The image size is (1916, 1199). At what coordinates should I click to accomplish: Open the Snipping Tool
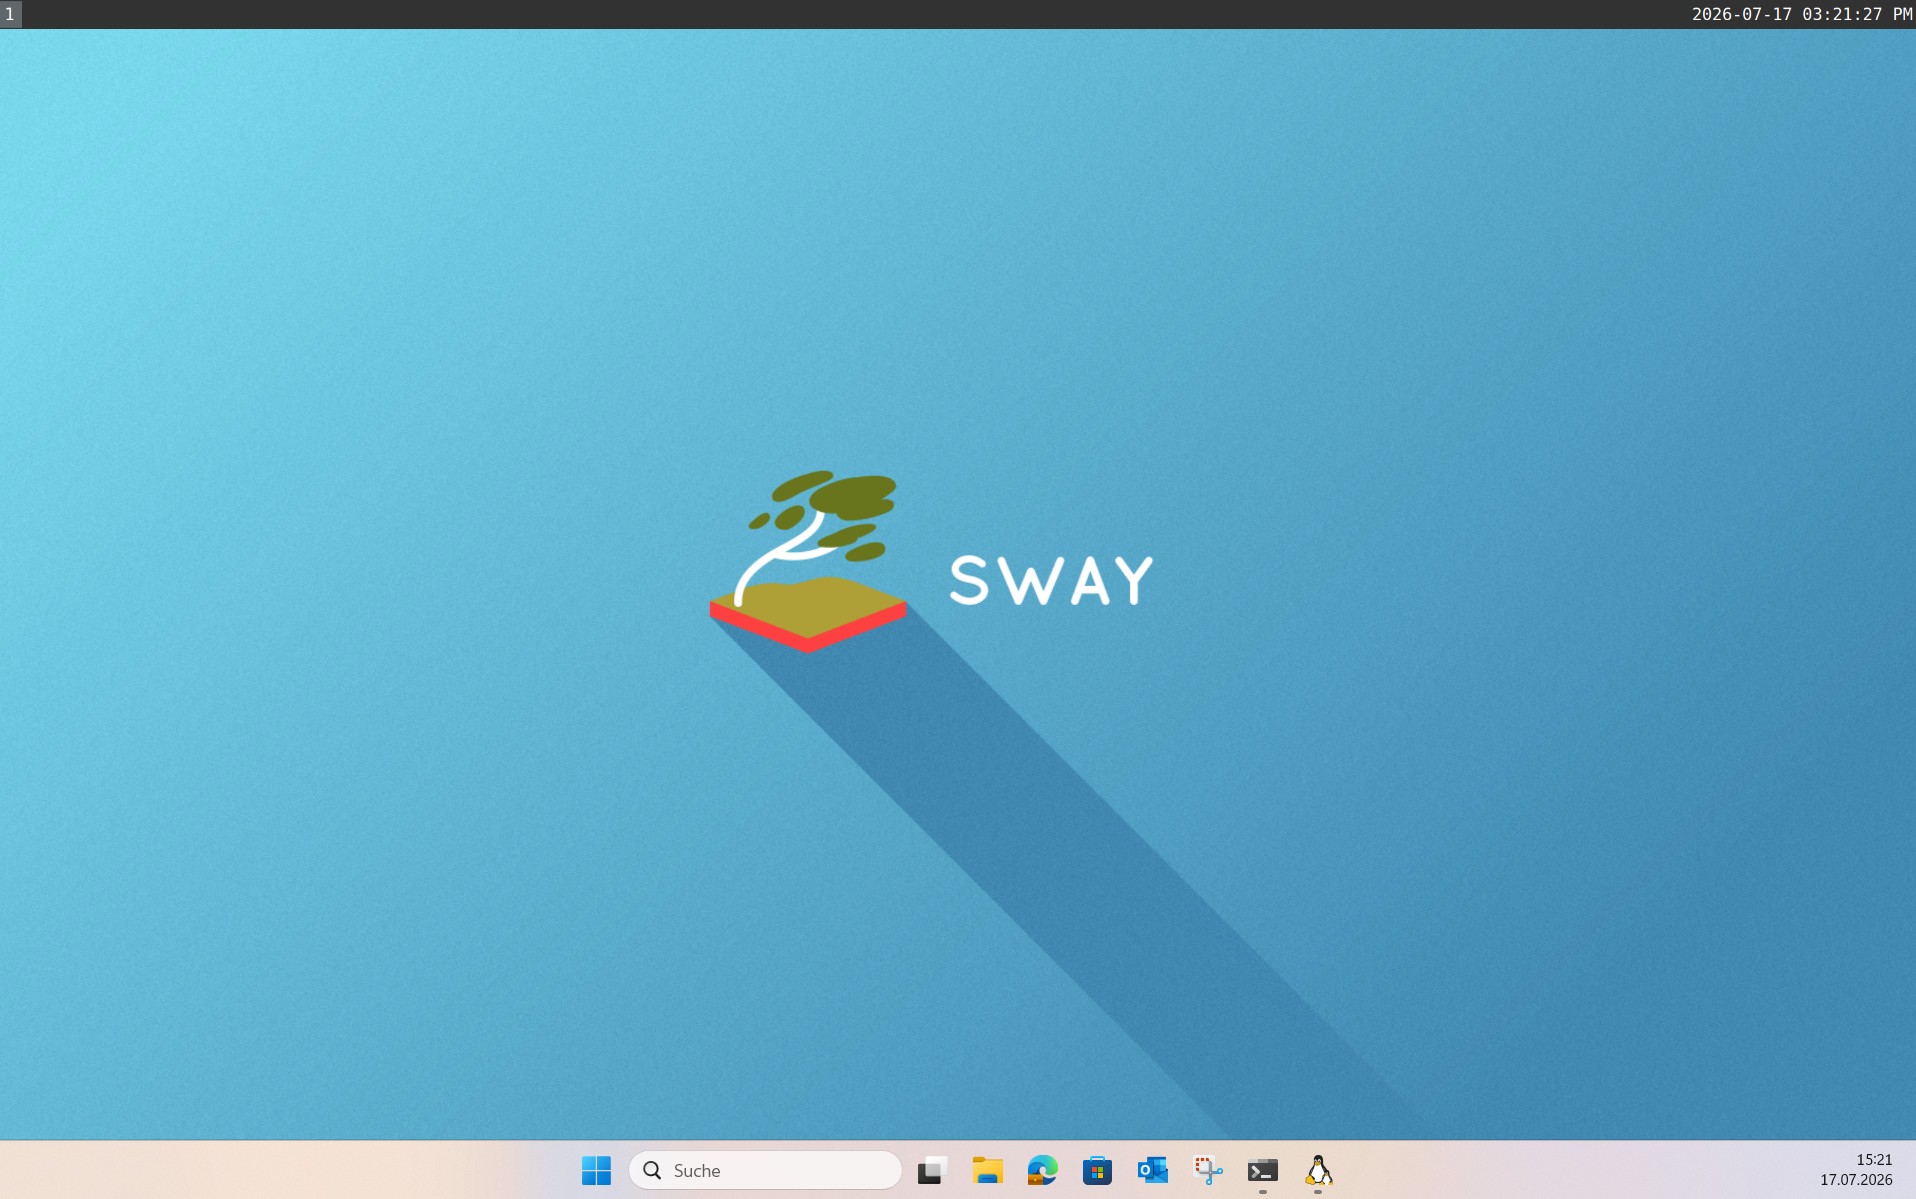[x=1208, y=1170]
